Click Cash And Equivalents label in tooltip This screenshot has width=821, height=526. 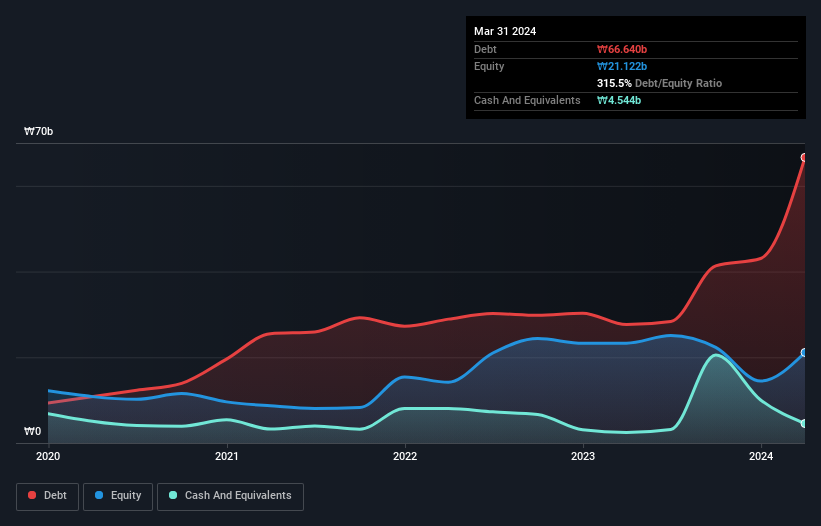pos(527,100)
